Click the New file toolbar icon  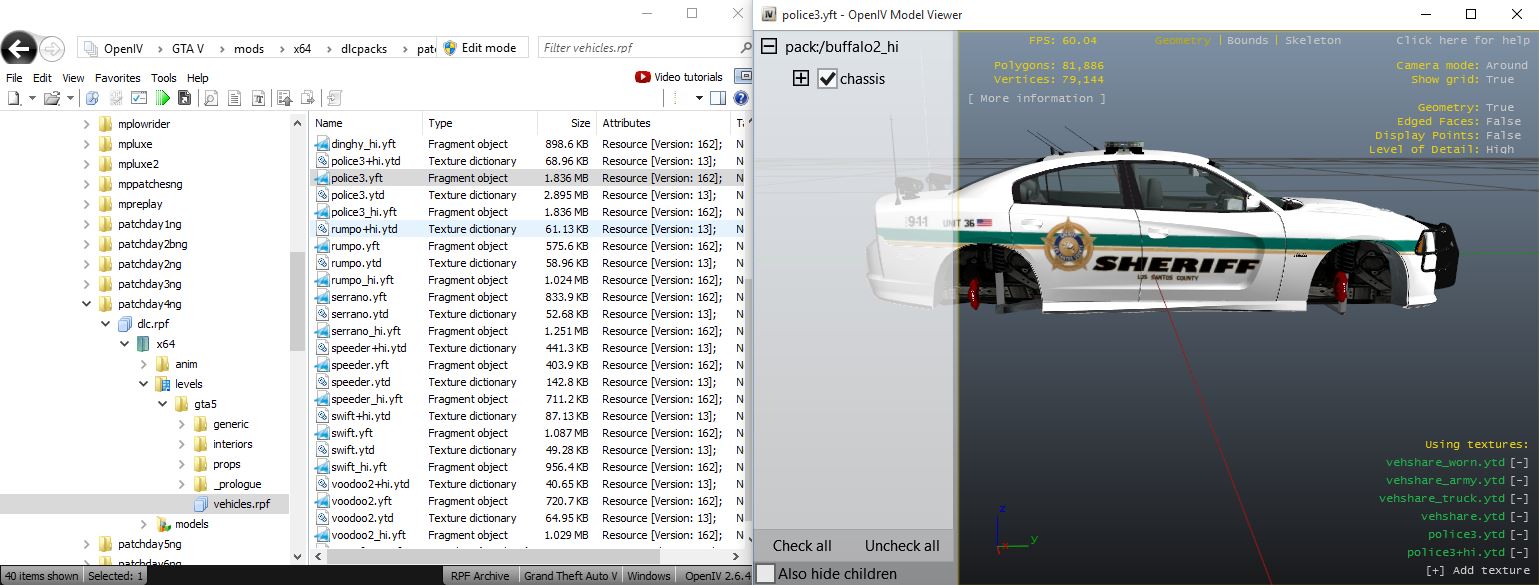tap(14, 98)
